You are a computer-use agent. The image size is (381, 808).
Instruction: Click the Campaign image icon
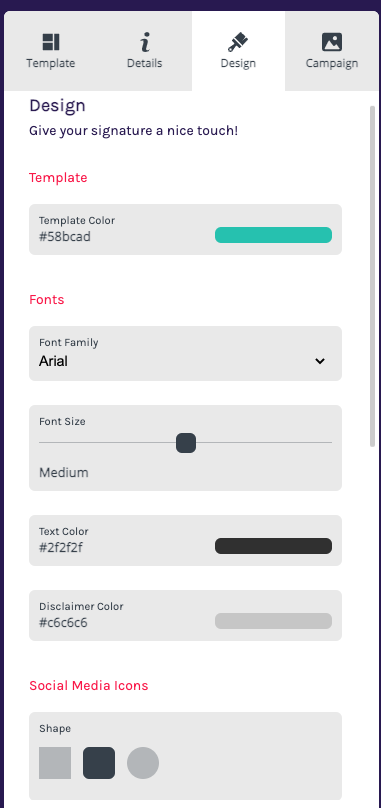(x=332, y=42)
